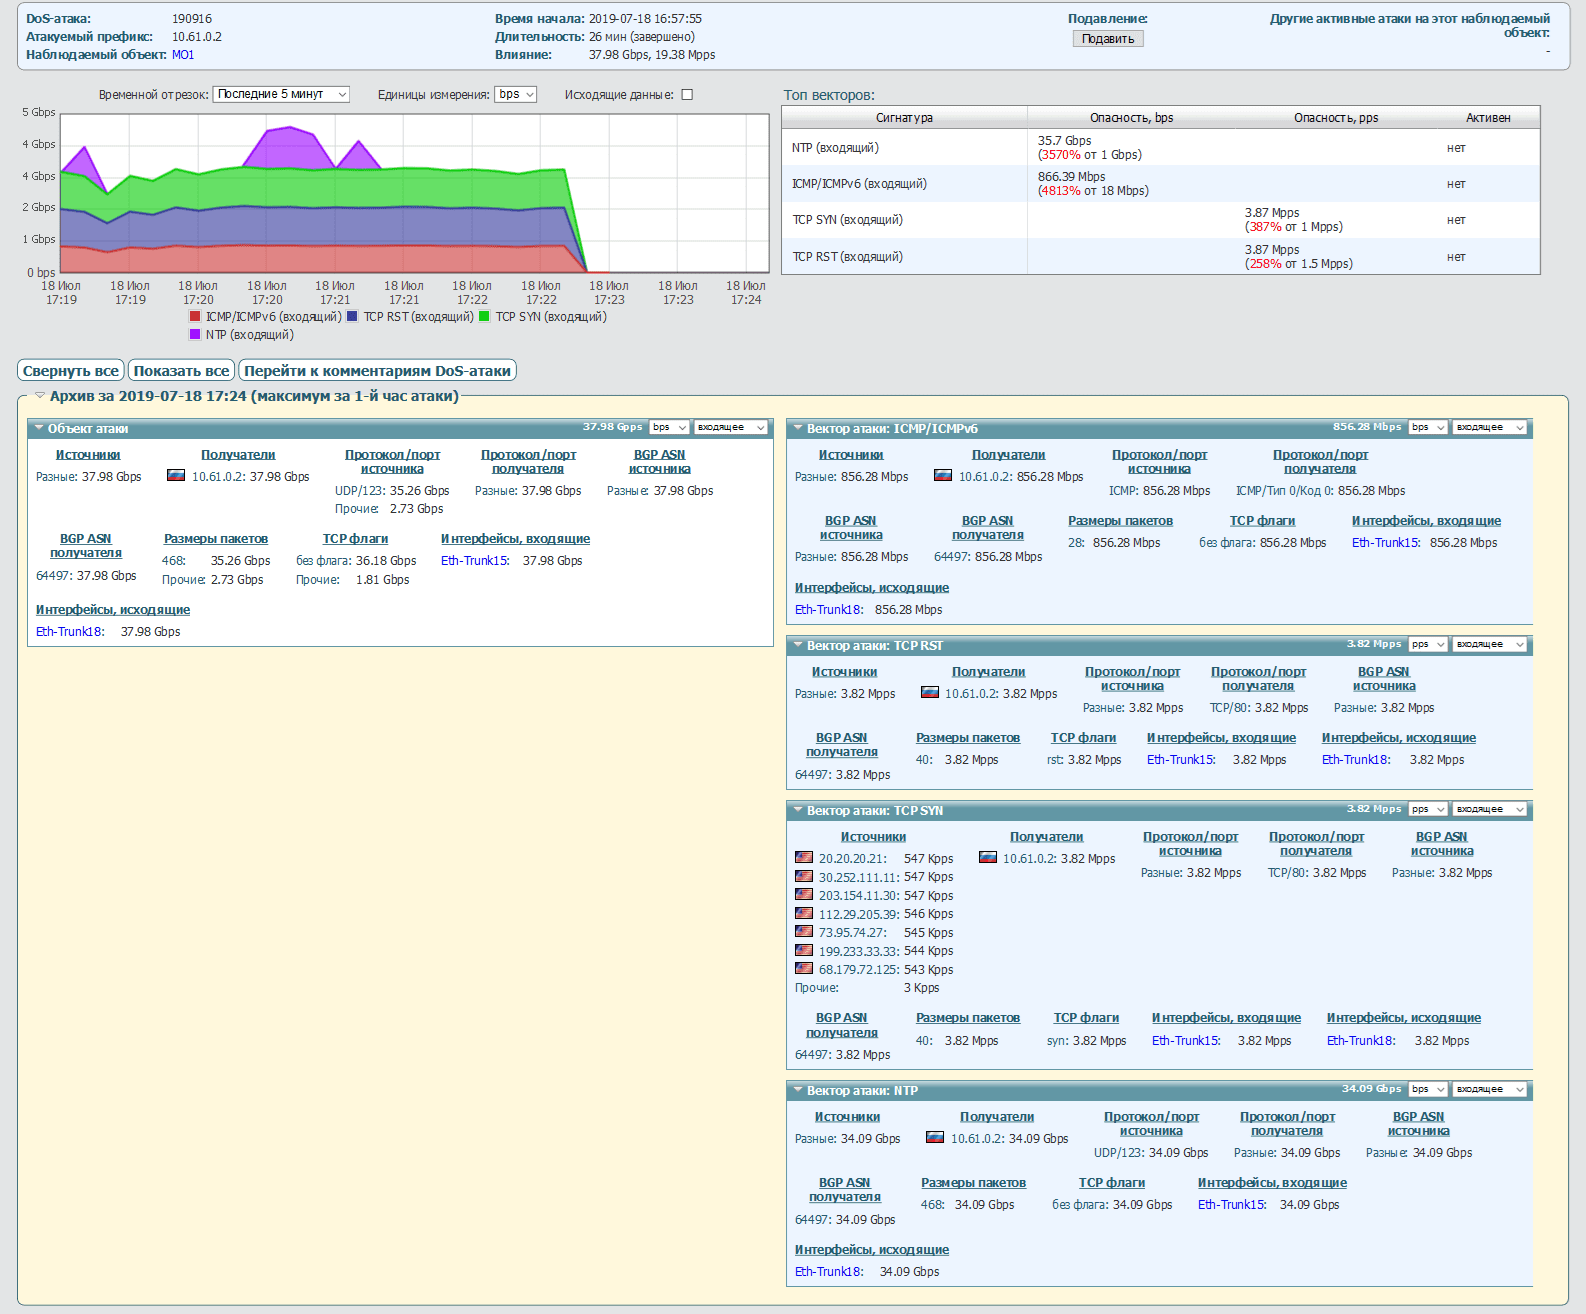Open входящее dropdown in TCP SYN vector header

click(x=1490, y=809)
